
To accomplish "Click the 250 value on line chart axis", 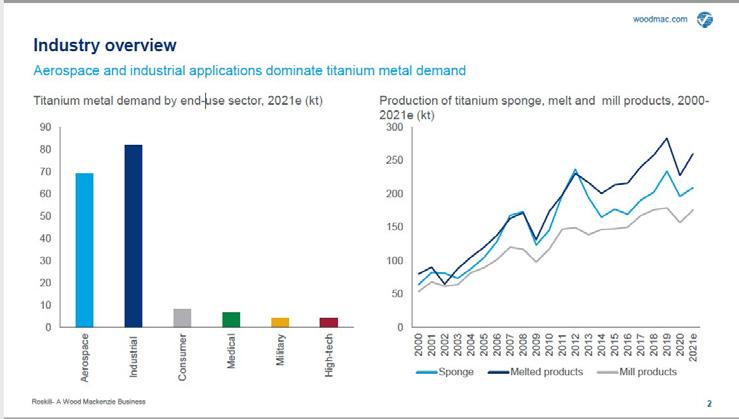I will coord(394,160).
